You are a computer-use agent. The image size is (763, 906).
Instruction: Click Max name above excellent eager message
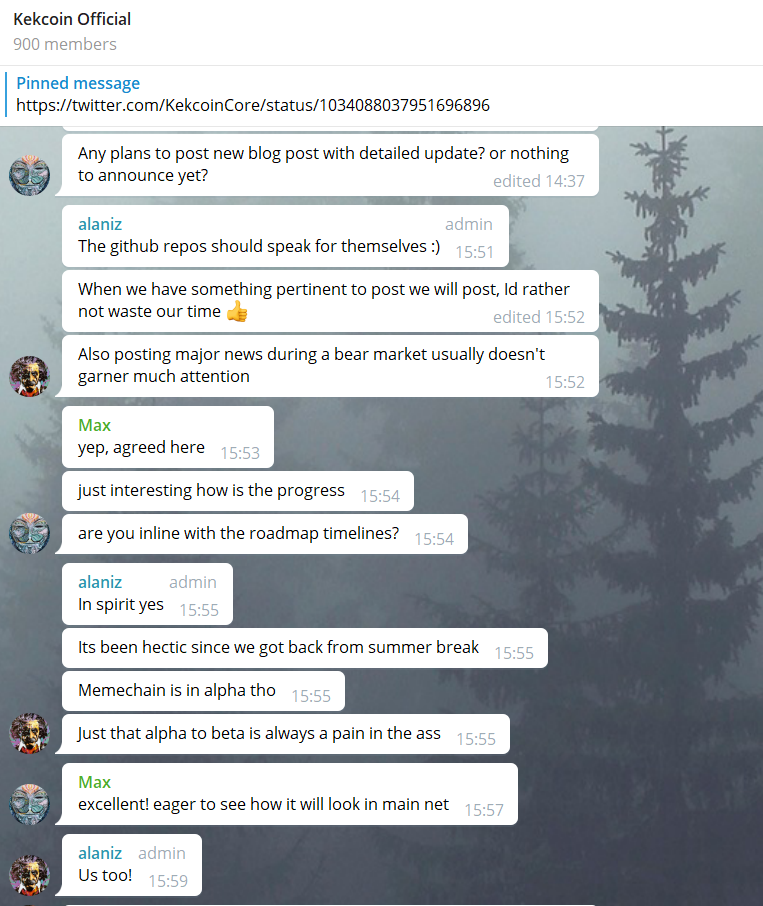pos(94,782)
